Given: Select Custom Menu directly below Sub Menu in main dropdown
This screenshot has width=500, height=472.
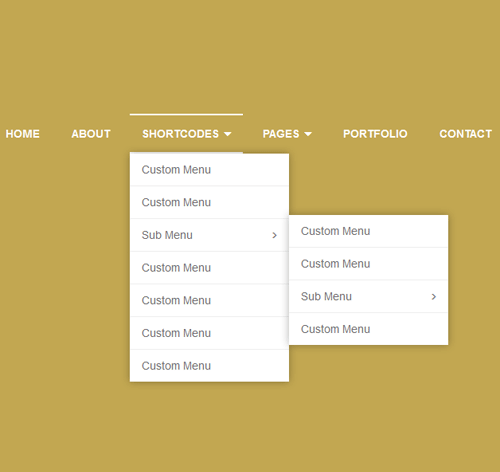Looking at the screenshot, I should 209,268.
